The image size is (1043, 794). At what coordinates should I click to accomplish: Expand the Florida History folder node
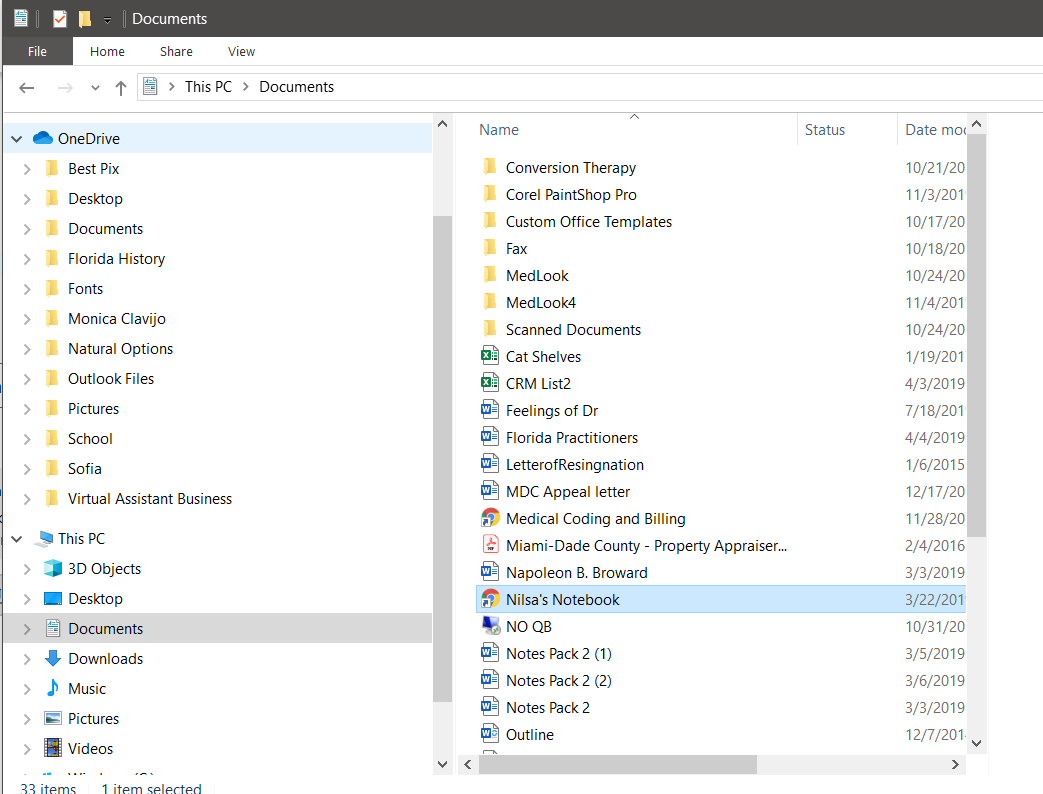coord(27,259)
